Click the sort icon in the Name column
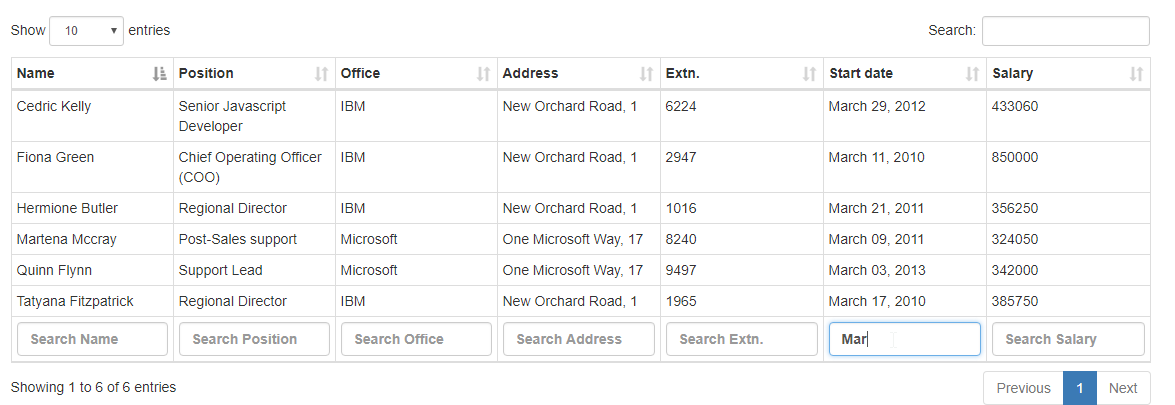The width and height of the screenshot is (1175, 405). [159, 74]
